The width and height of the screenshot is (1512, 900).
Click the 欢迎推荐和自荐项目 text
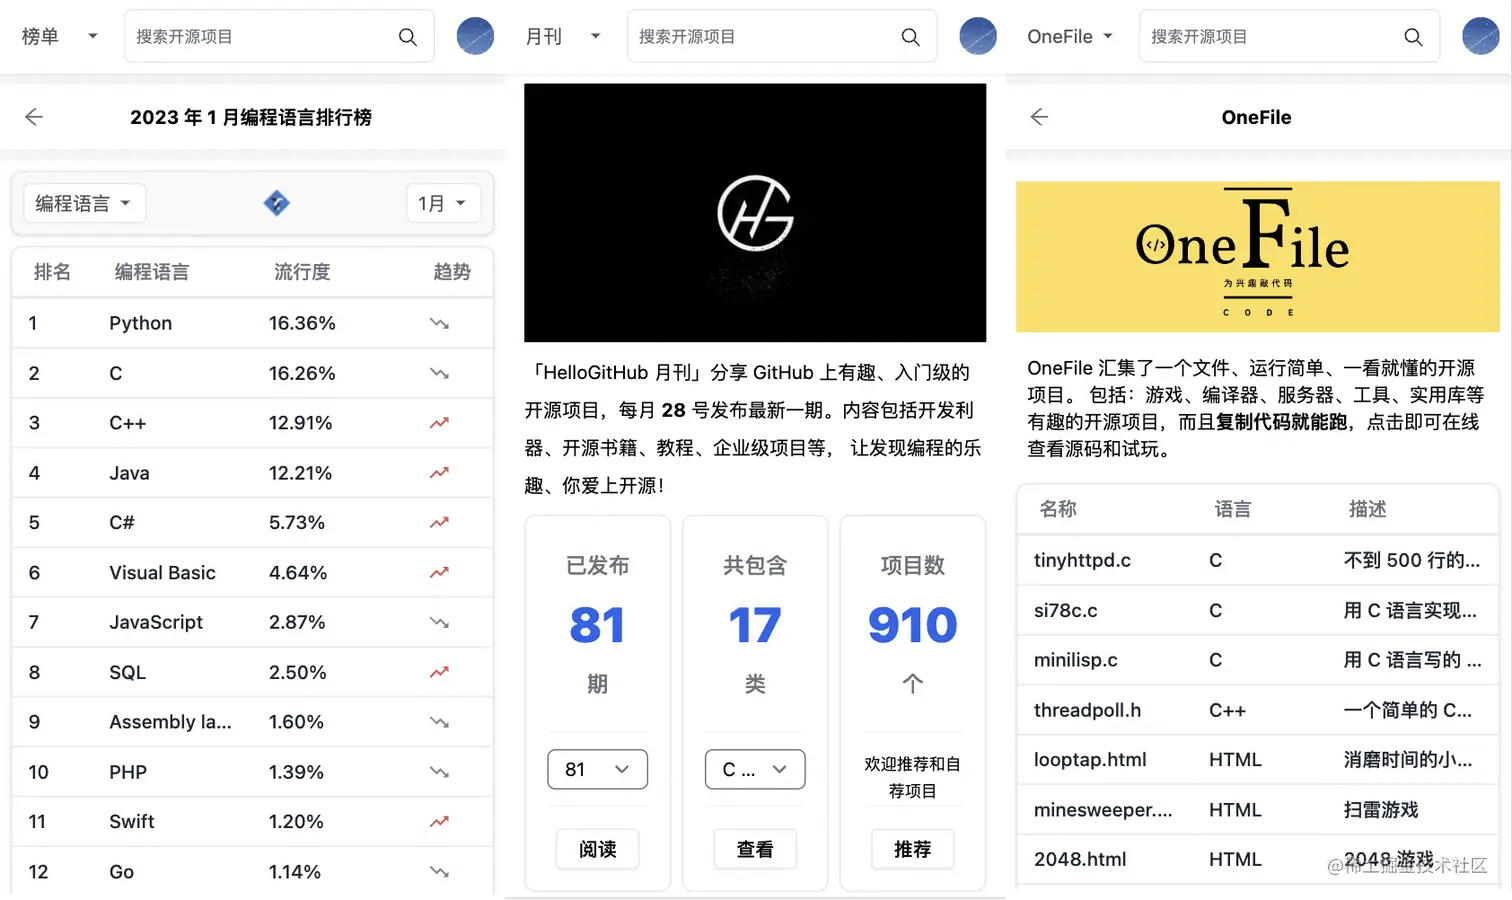[x=912, y=777]
